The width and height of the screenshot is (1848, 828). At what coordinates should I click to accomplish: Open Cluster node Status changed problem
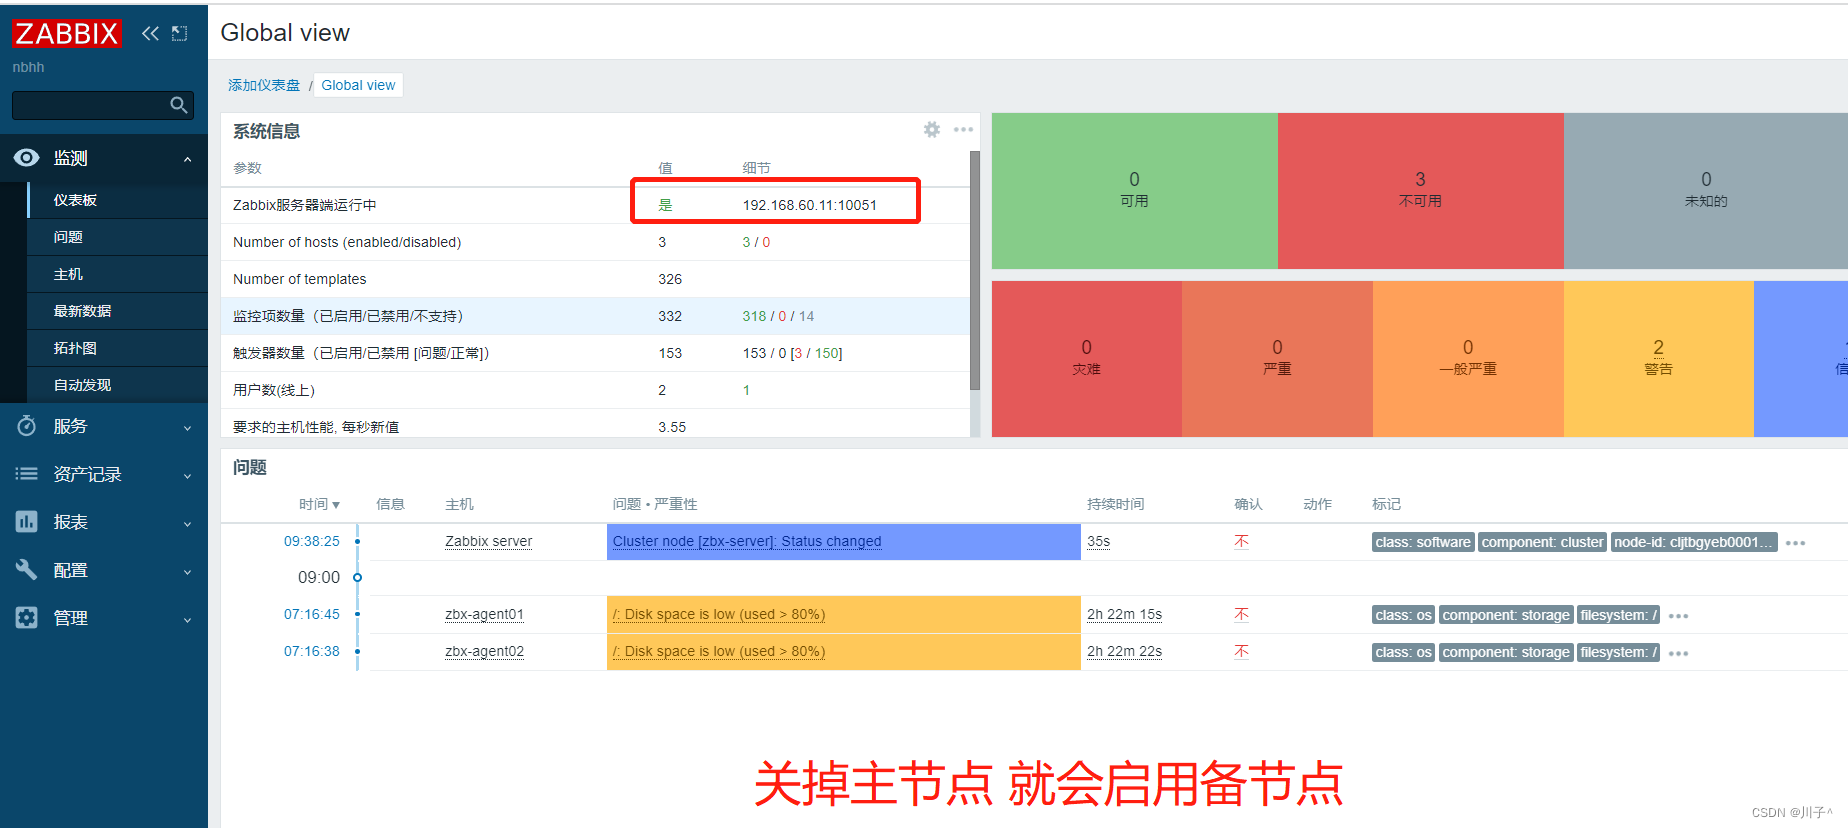pyautogui.click(x=747, y=541)
